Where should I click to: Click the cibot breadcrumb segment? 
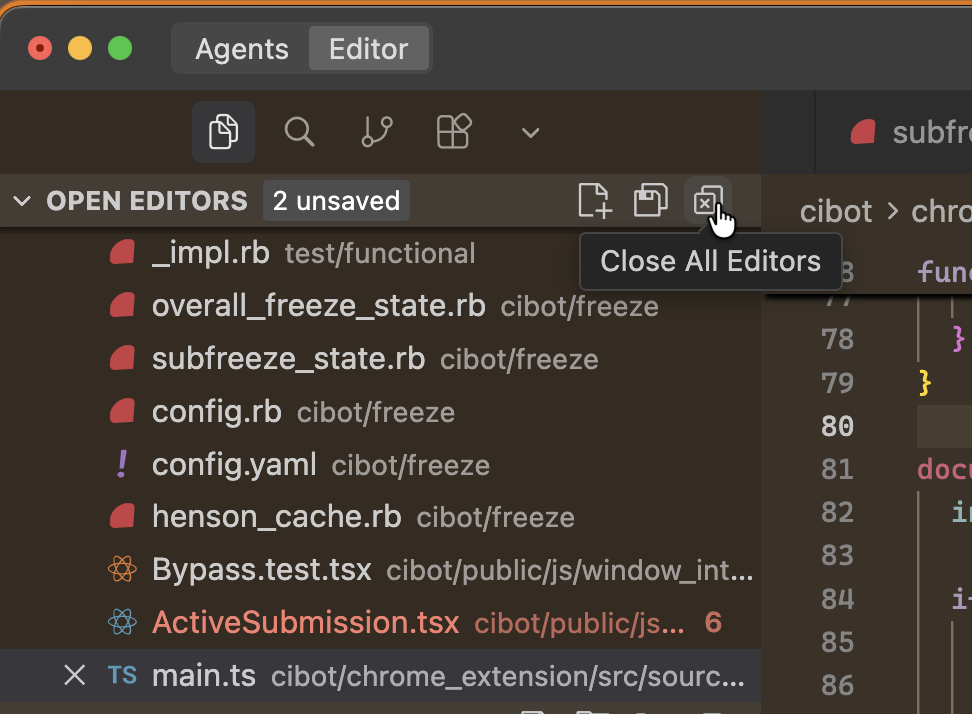(x=836, y=211)
